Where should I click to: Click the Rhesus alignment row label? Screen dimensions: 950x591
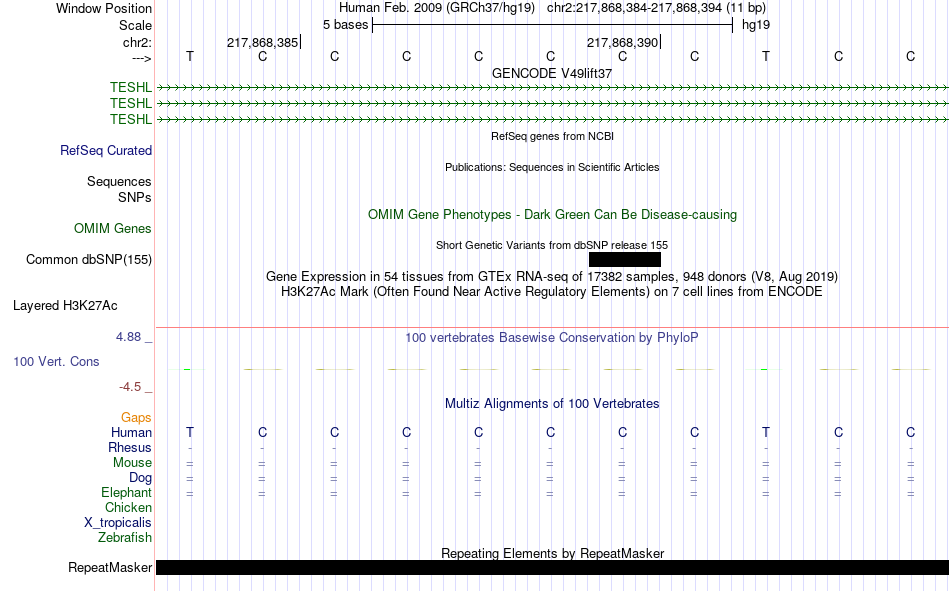130,447
